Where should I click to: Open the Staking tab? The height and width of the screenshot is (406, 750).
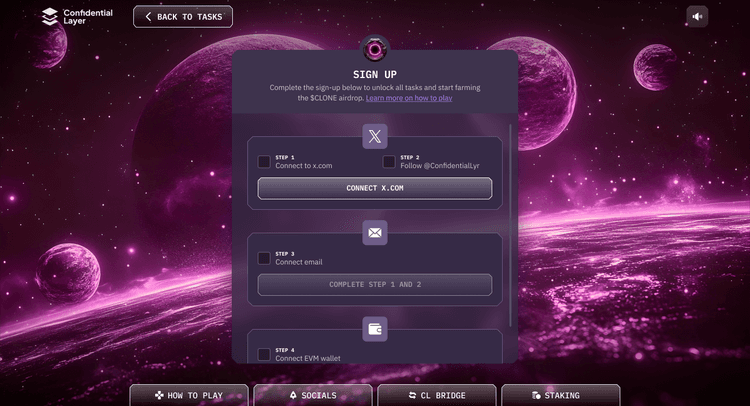[561, 395]
